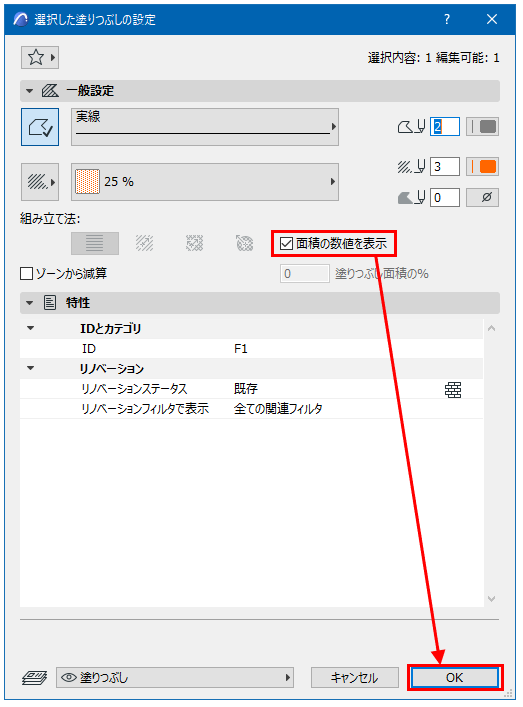Select the first construction method icon
The height and width of the screenshot is (707, 523).
[x=95, y=243]
